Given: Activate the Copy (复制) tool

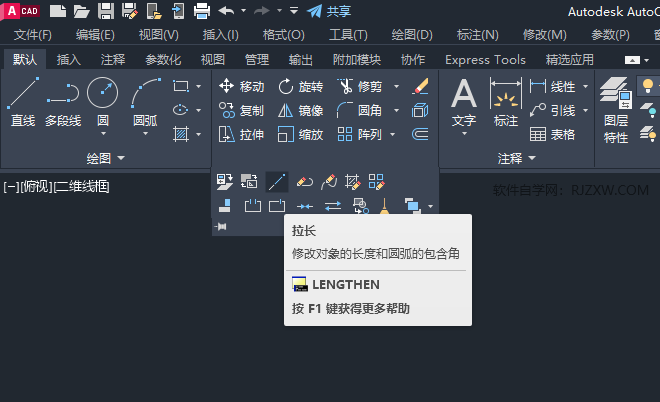Looking at the screenshot, I should 242,110.
